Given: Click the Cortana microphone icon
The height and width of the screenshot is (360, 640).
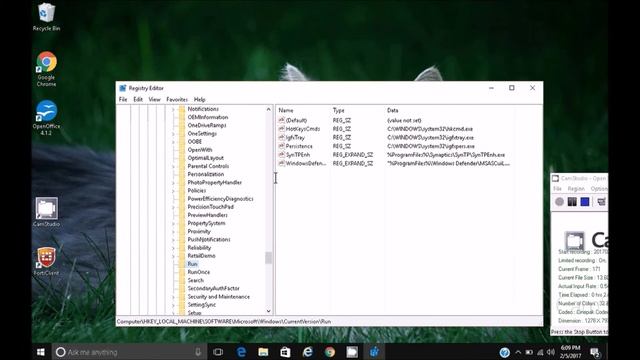Looking at the screenshot, I should pyautogui.click(x=198, y=352).
